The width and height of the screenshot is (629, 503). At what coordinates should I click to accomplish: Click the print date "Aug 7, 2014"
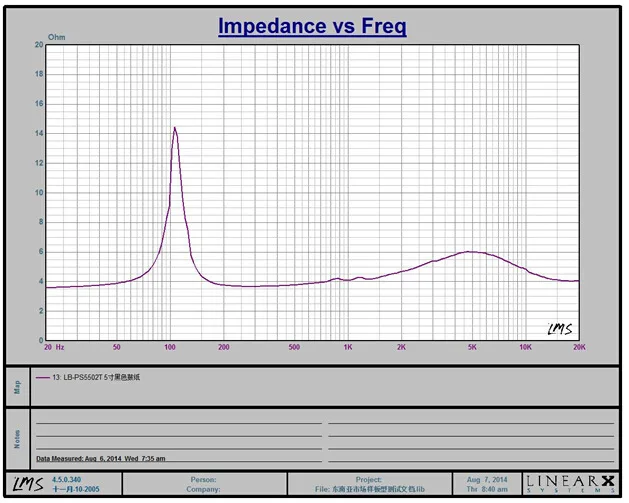(487, 480)
